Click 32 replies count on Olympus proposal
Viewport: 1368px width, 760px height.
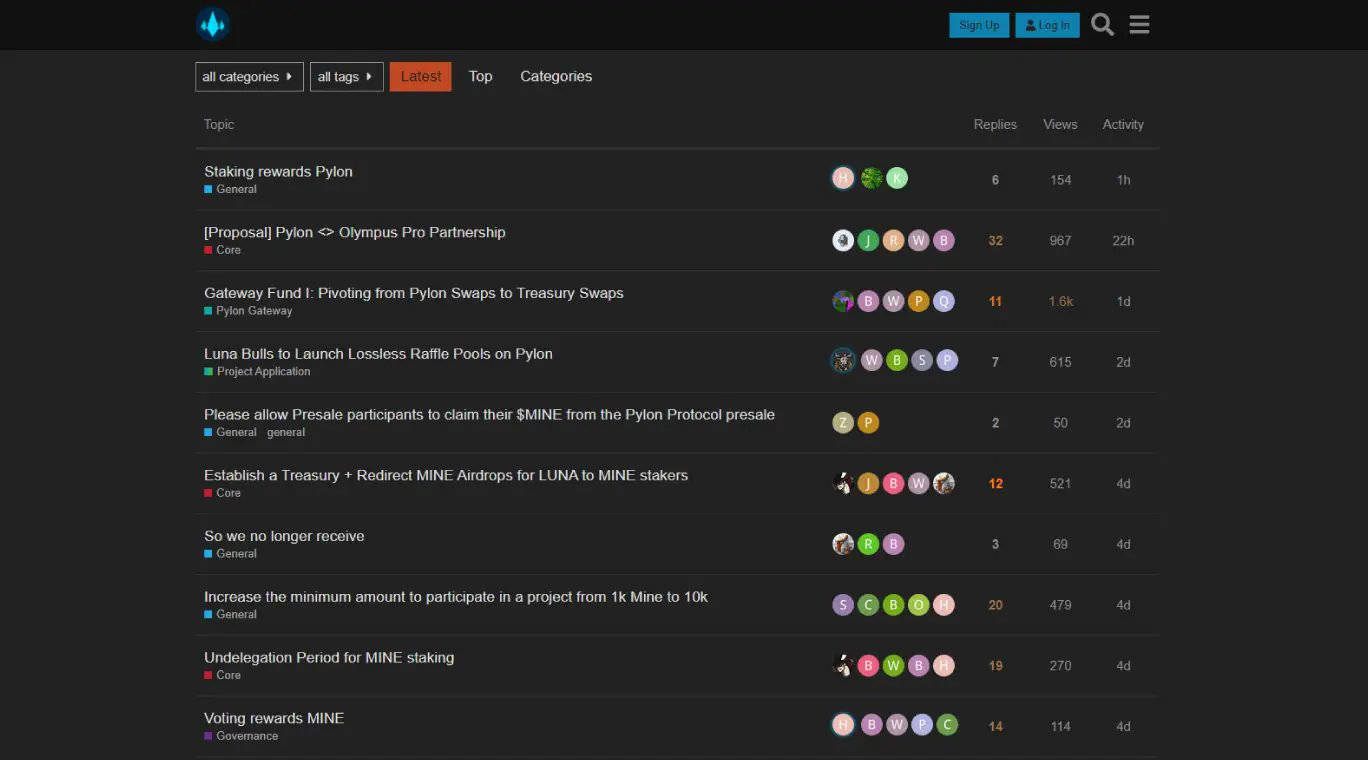pos(995,241)
